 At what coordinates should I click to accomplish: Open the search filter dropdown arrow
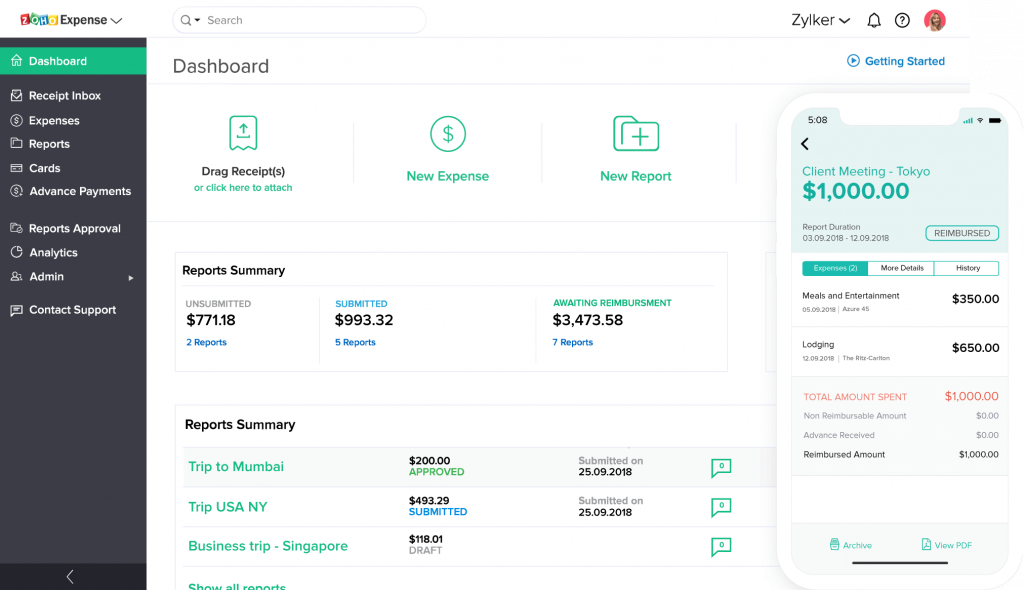coord(197,20)
